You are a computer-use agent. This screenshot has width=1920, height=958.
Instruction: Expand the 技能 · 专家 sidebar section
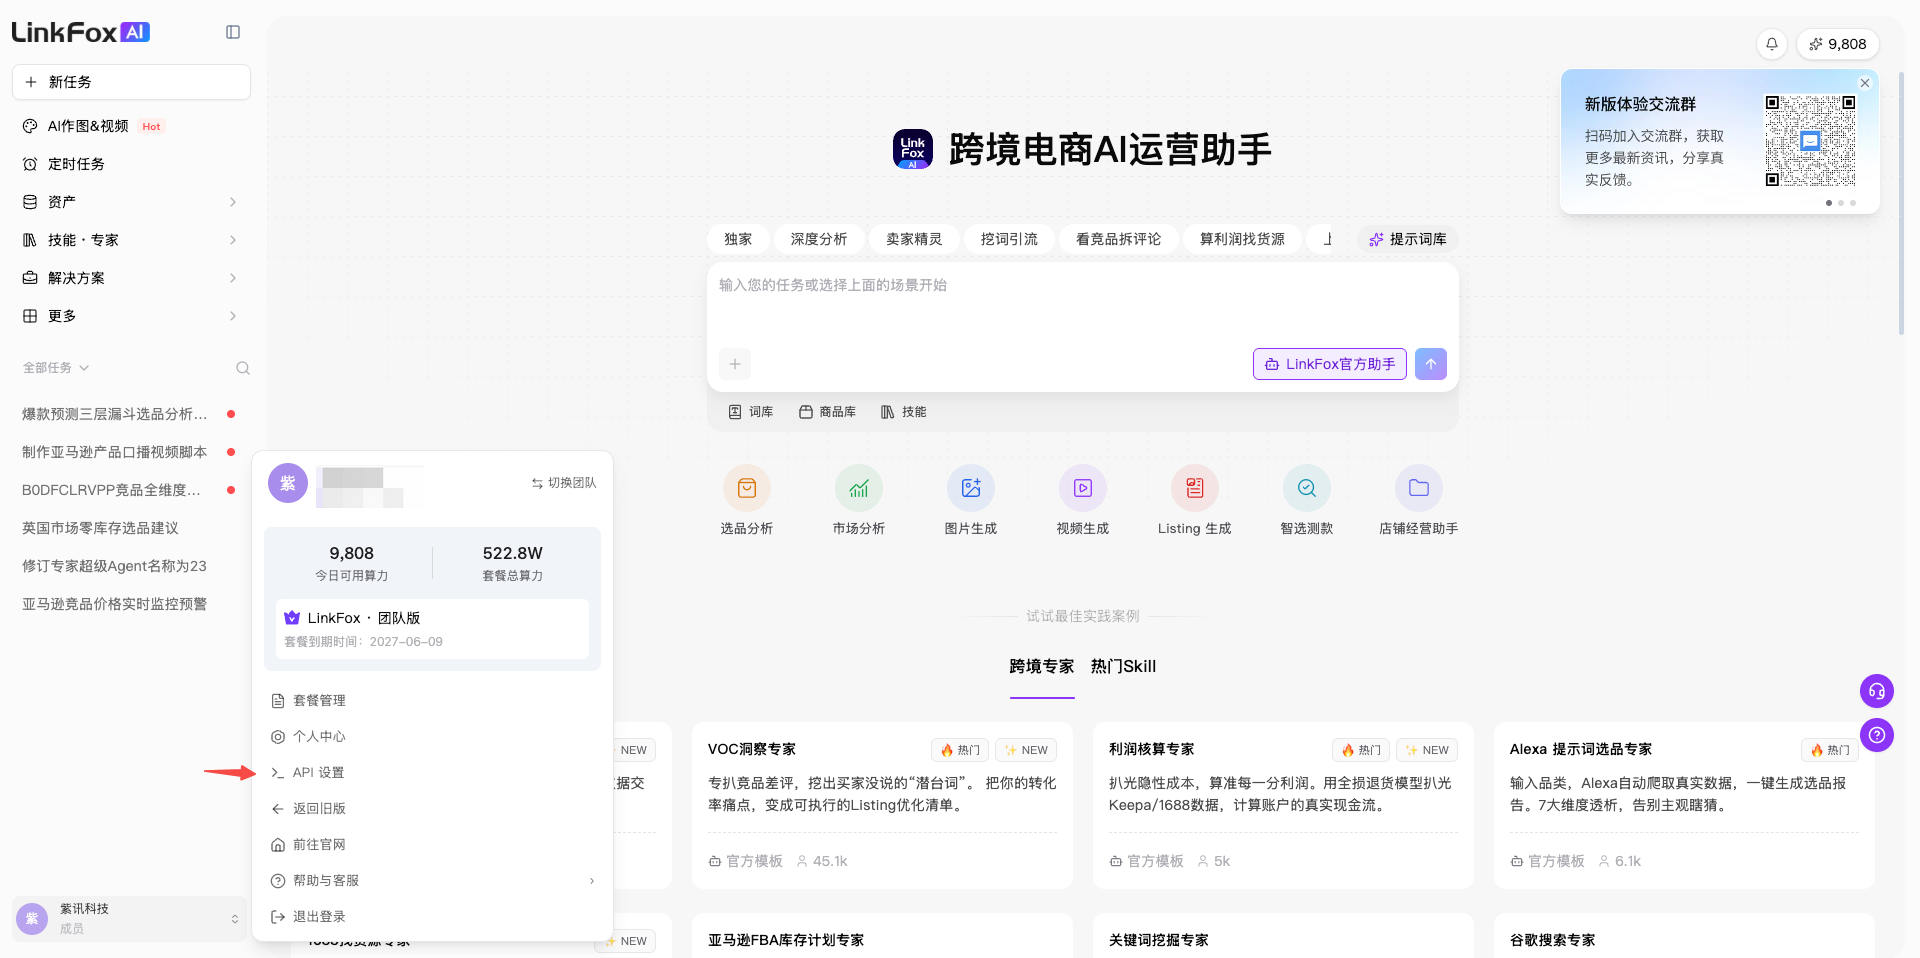(131, 240)
